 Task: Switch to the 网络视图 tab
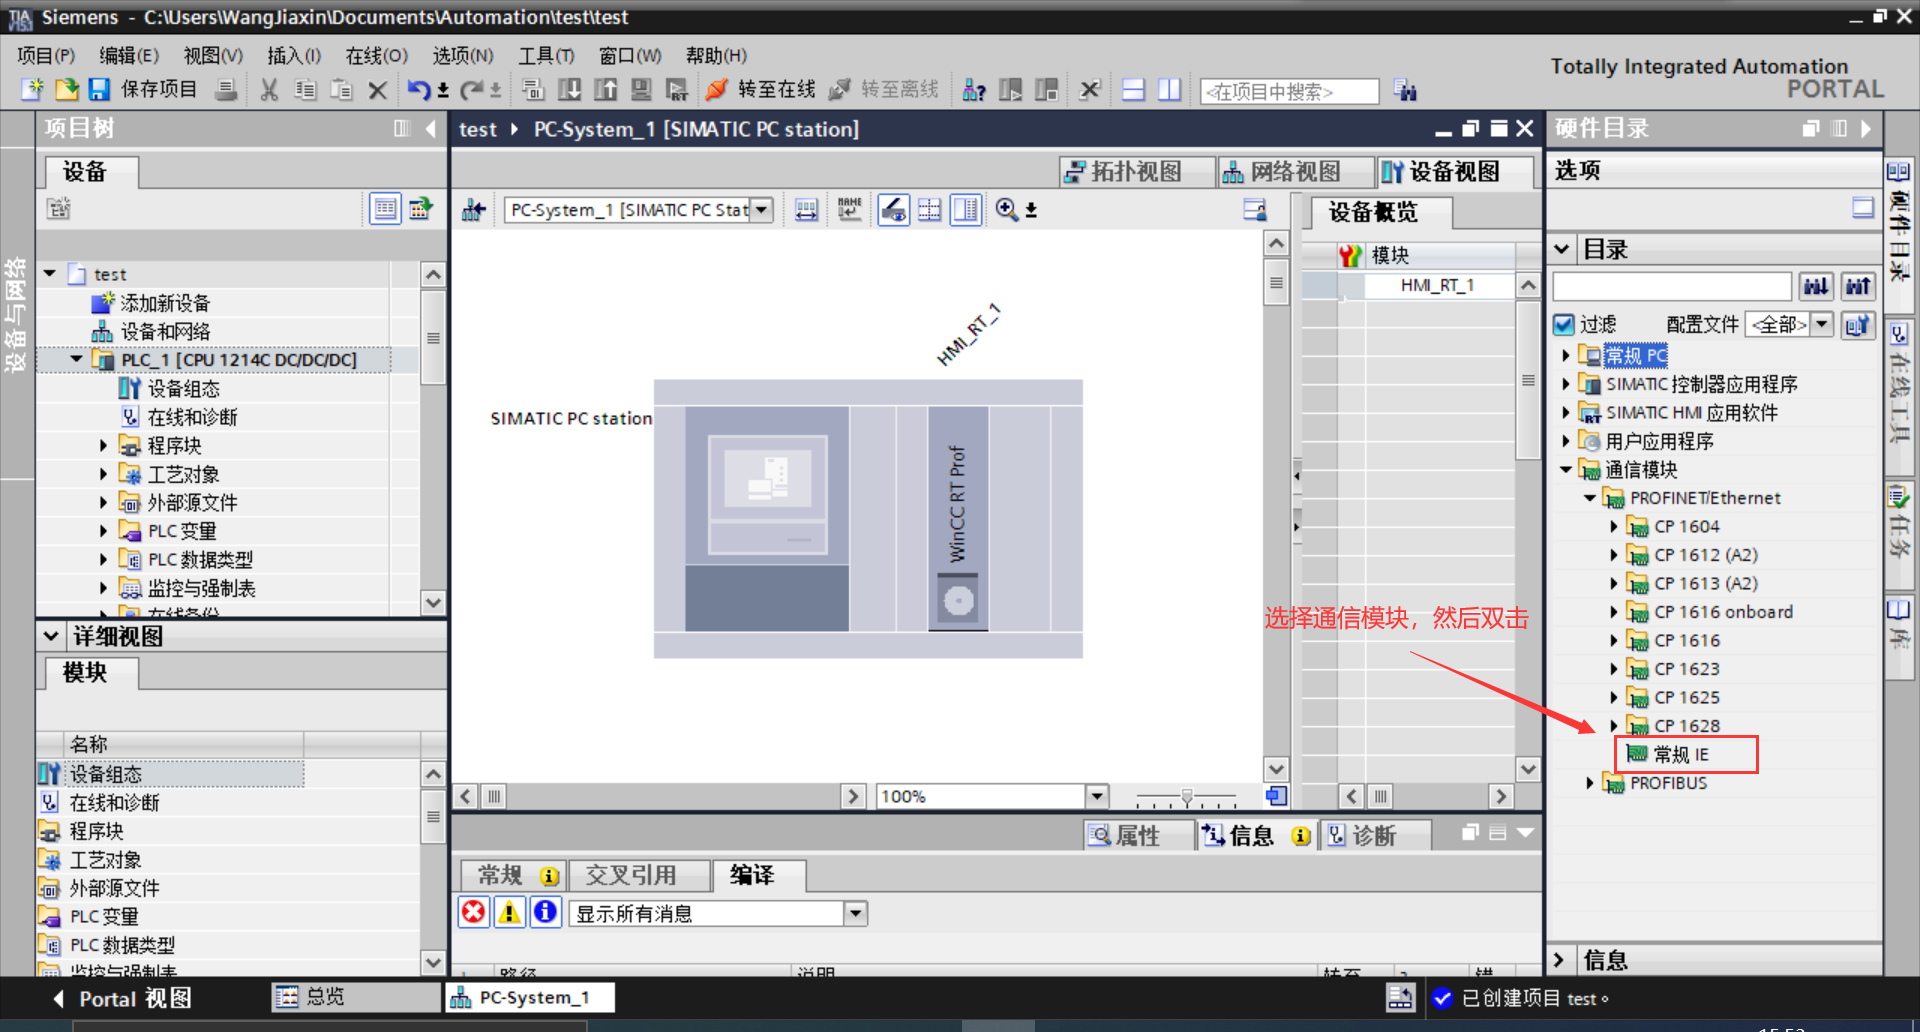pyautogui.click(x=1295, y=171)
